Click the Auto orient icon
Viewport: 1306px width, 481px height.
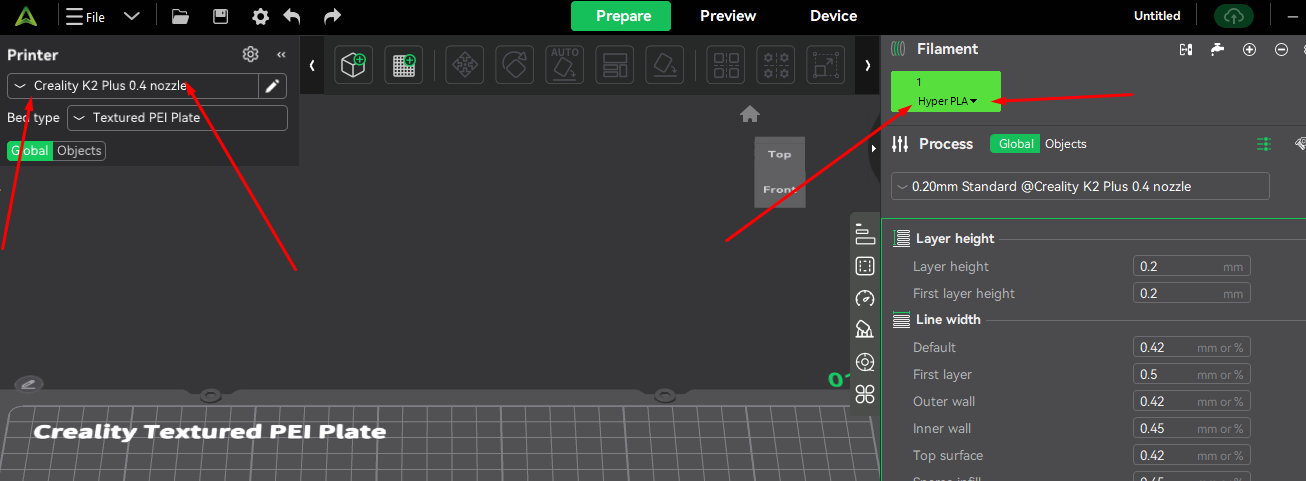pos(565,65)
